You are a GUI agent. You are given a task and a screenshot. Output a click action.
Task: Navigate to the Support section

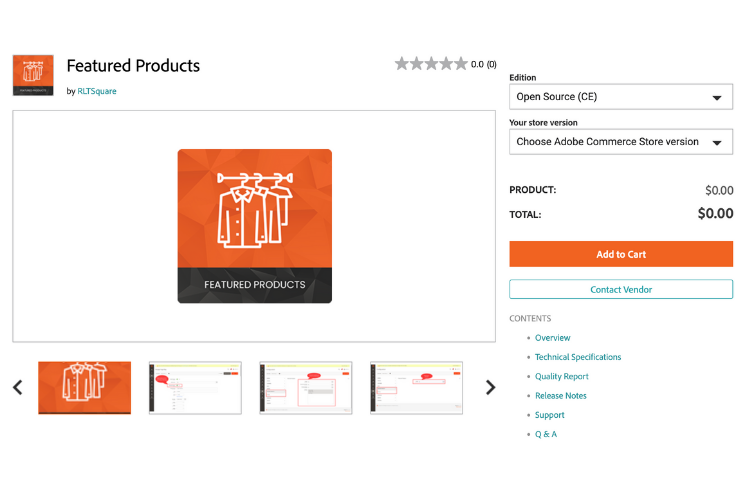[549, 415]
